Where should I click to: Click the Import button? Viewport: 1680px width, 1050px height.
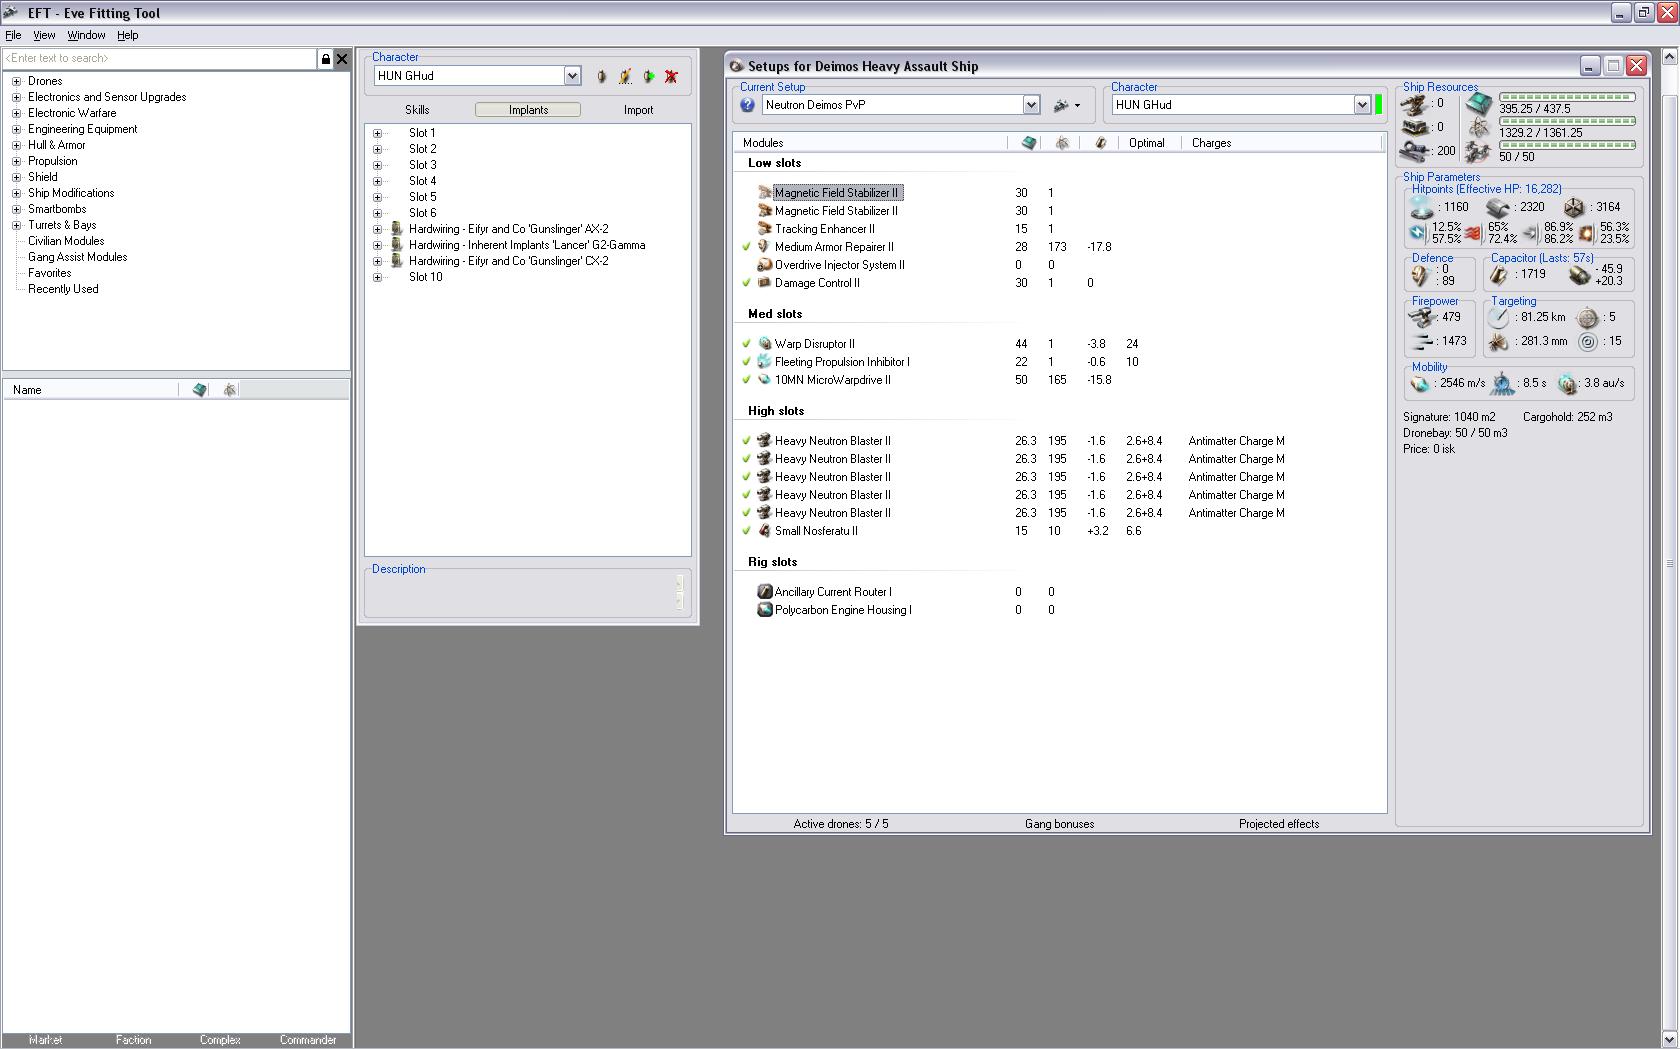coord(638,110)
